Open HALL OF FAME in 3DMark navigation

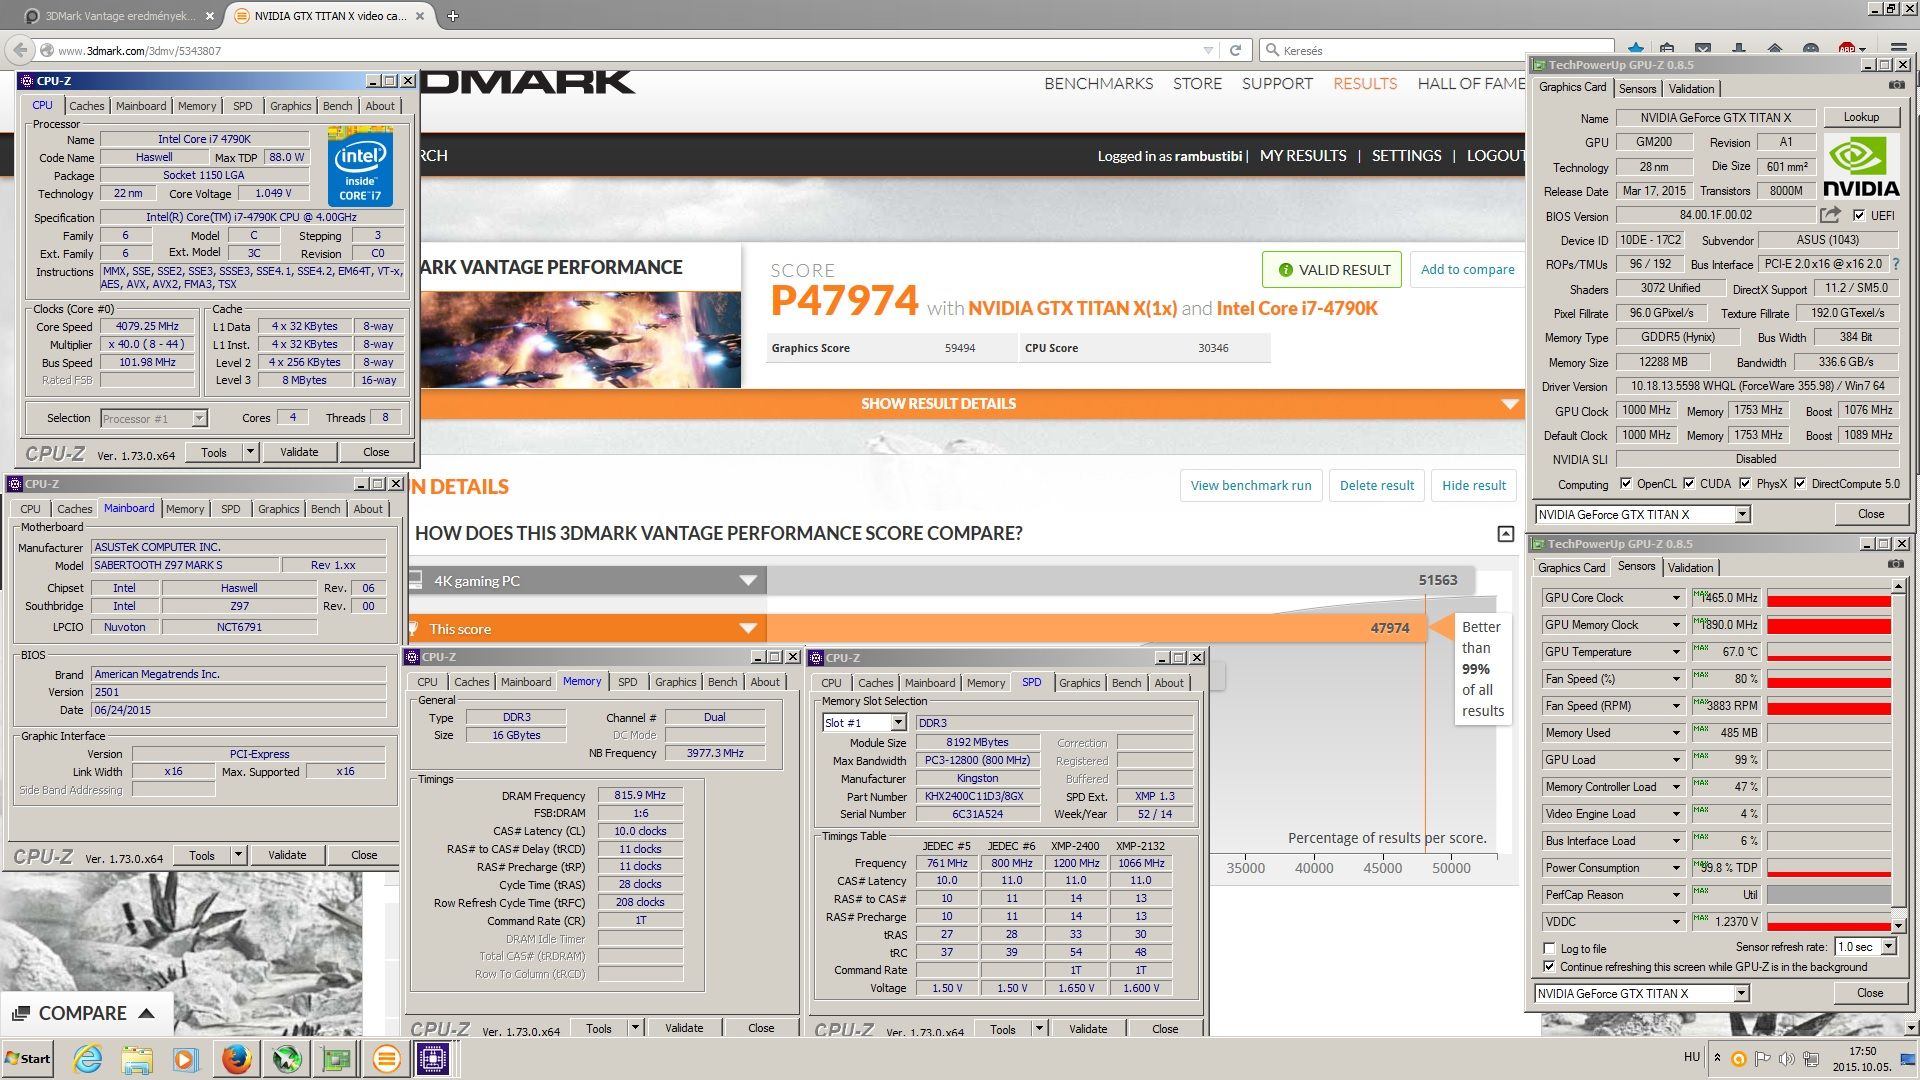point(1471,84)
